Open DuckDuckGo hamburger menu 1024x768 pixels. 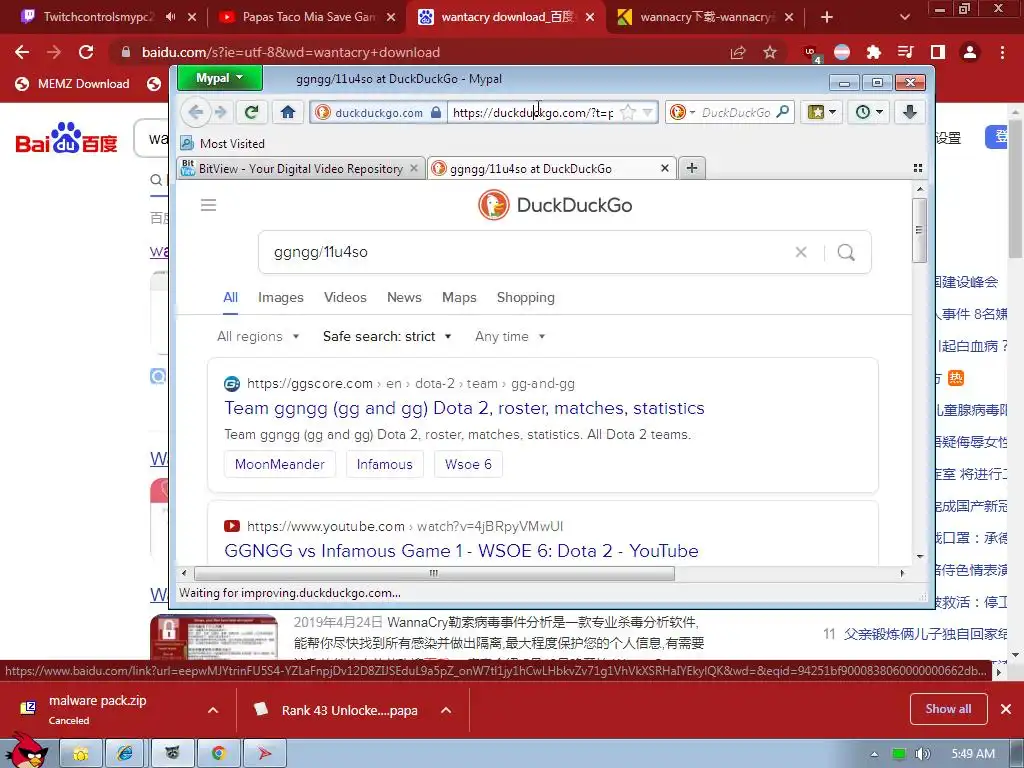(208, 205)
